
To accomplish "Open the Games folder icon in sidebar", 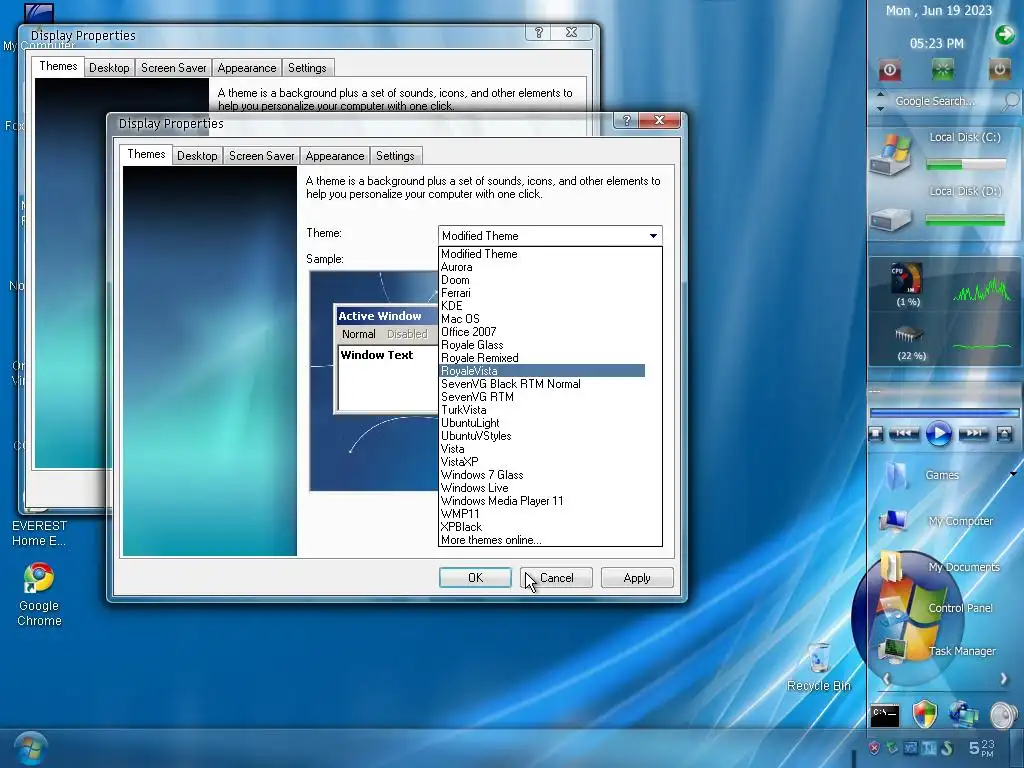I will 896,475.
